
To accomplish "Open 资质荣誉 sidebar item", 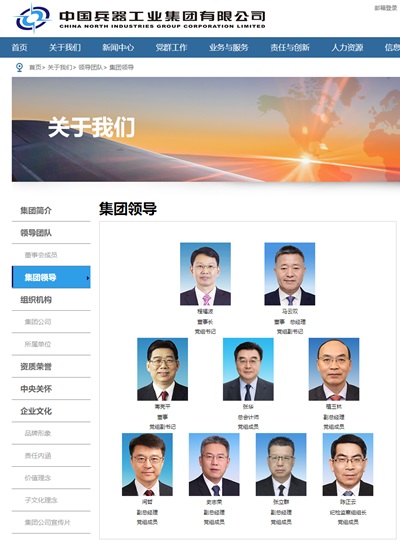I will (36, 366).
